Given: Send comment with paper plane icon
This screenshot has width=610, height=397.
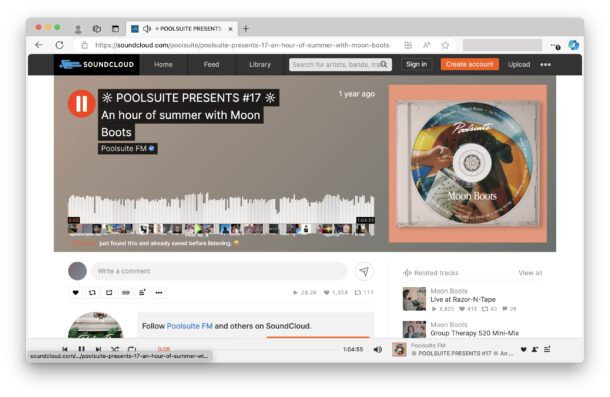Looking at the screenshot, I should tap(364, 271).
